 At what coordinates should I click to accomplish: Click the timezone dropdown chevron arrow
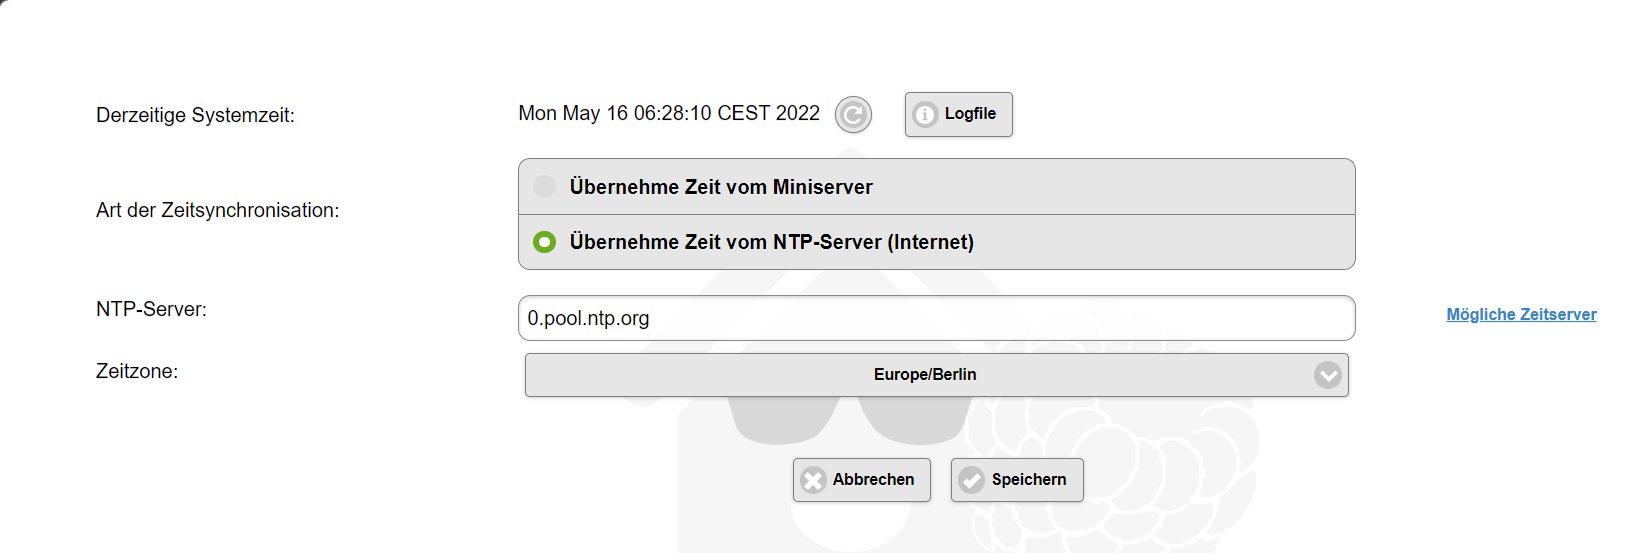pos(1328,375)
